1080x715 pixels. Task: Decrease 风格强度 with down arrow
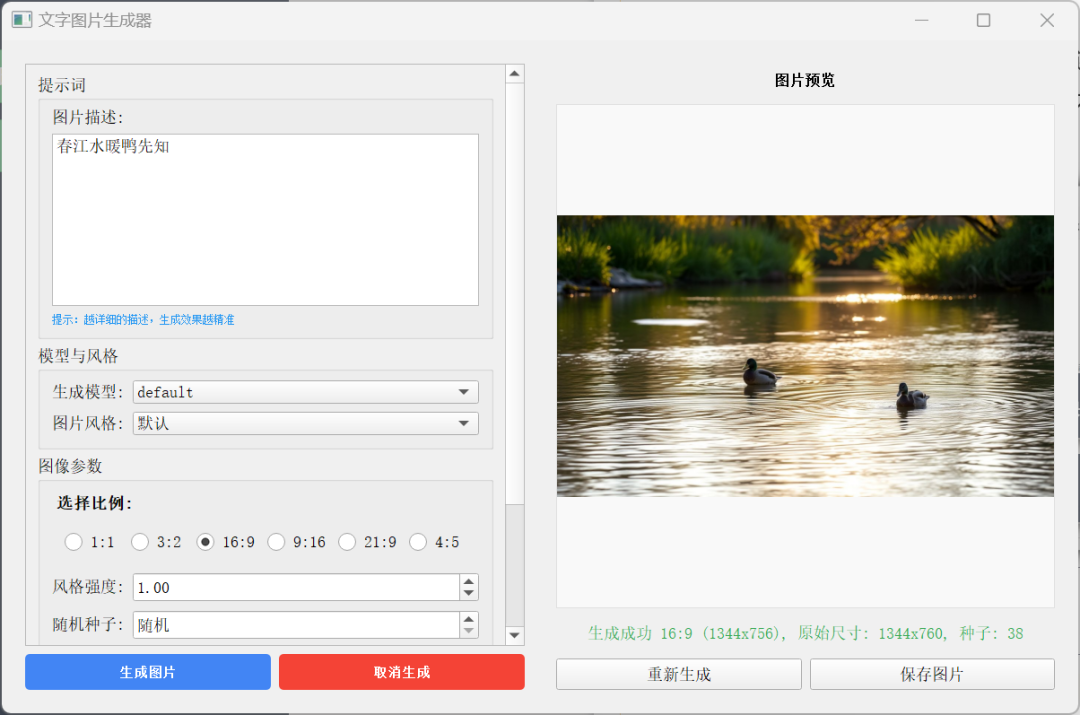pyautogui.click(x=468, y=593)
